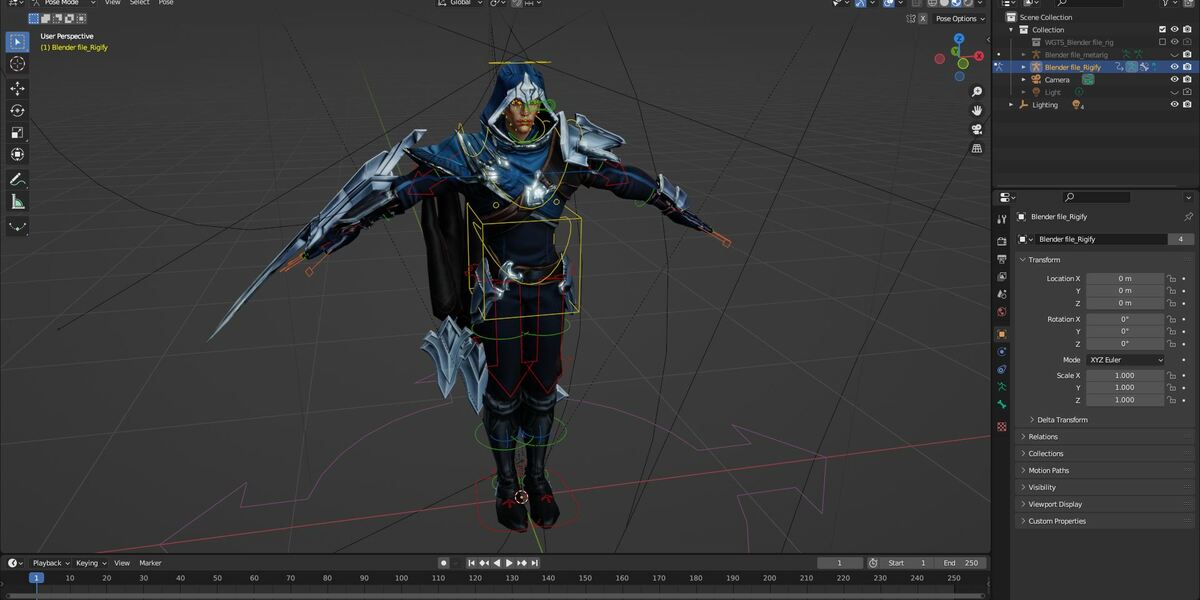Open the Pose Options popover
1200x600 pixels.
960,18
